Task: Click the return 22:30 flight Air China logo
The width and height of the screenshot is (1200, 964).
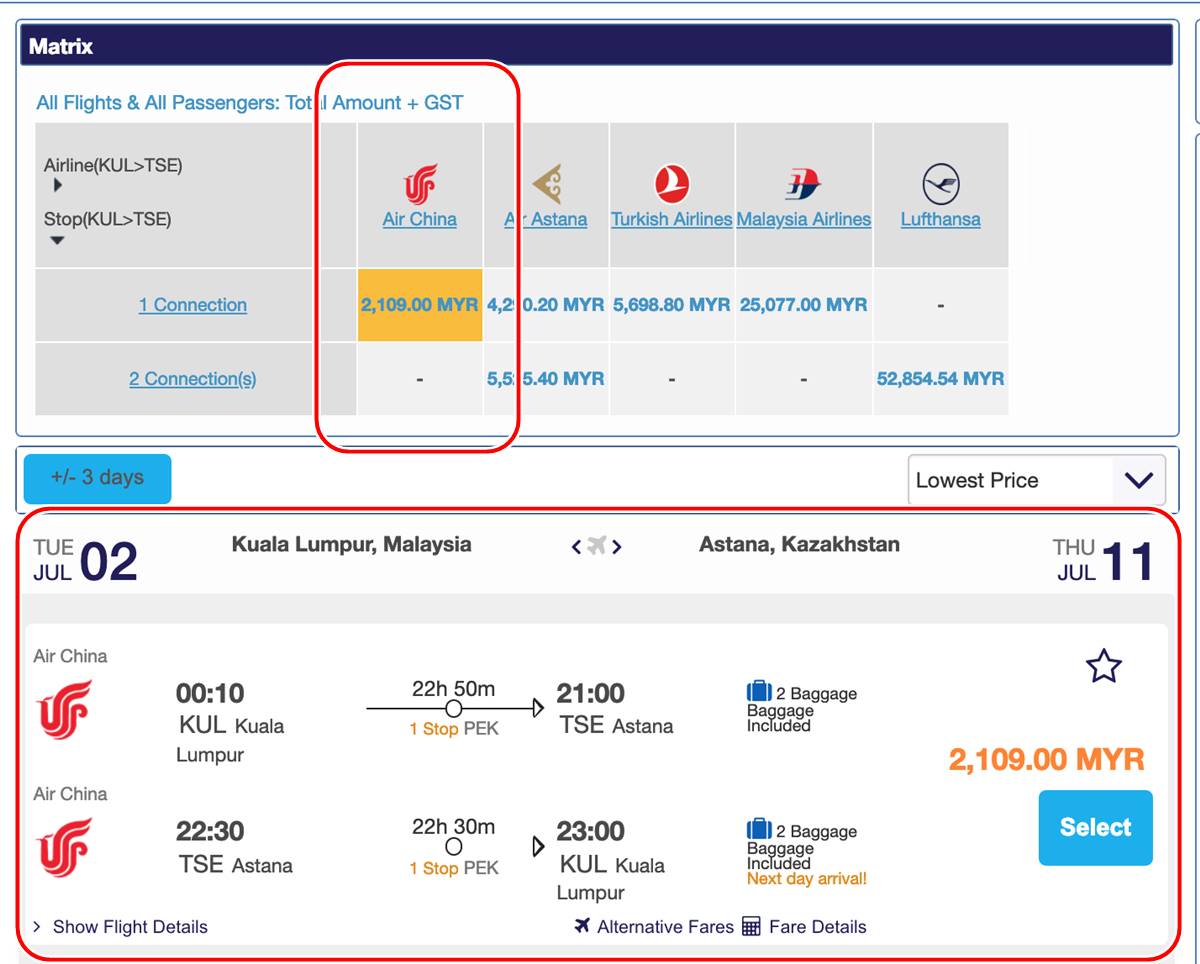Action: 65,847
